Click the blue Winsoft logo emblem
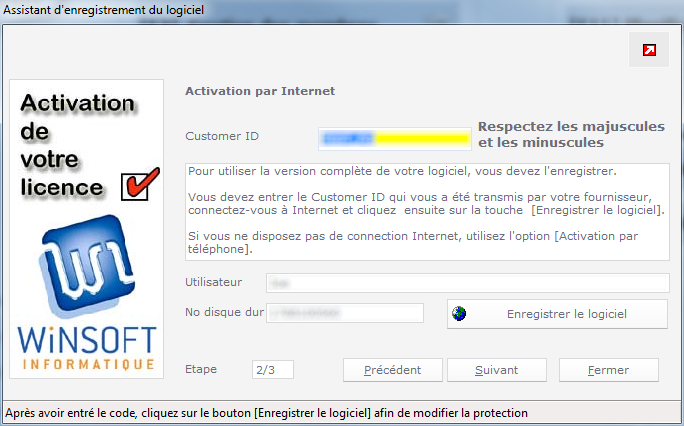 pyautogui.click(x=86, y=266)
